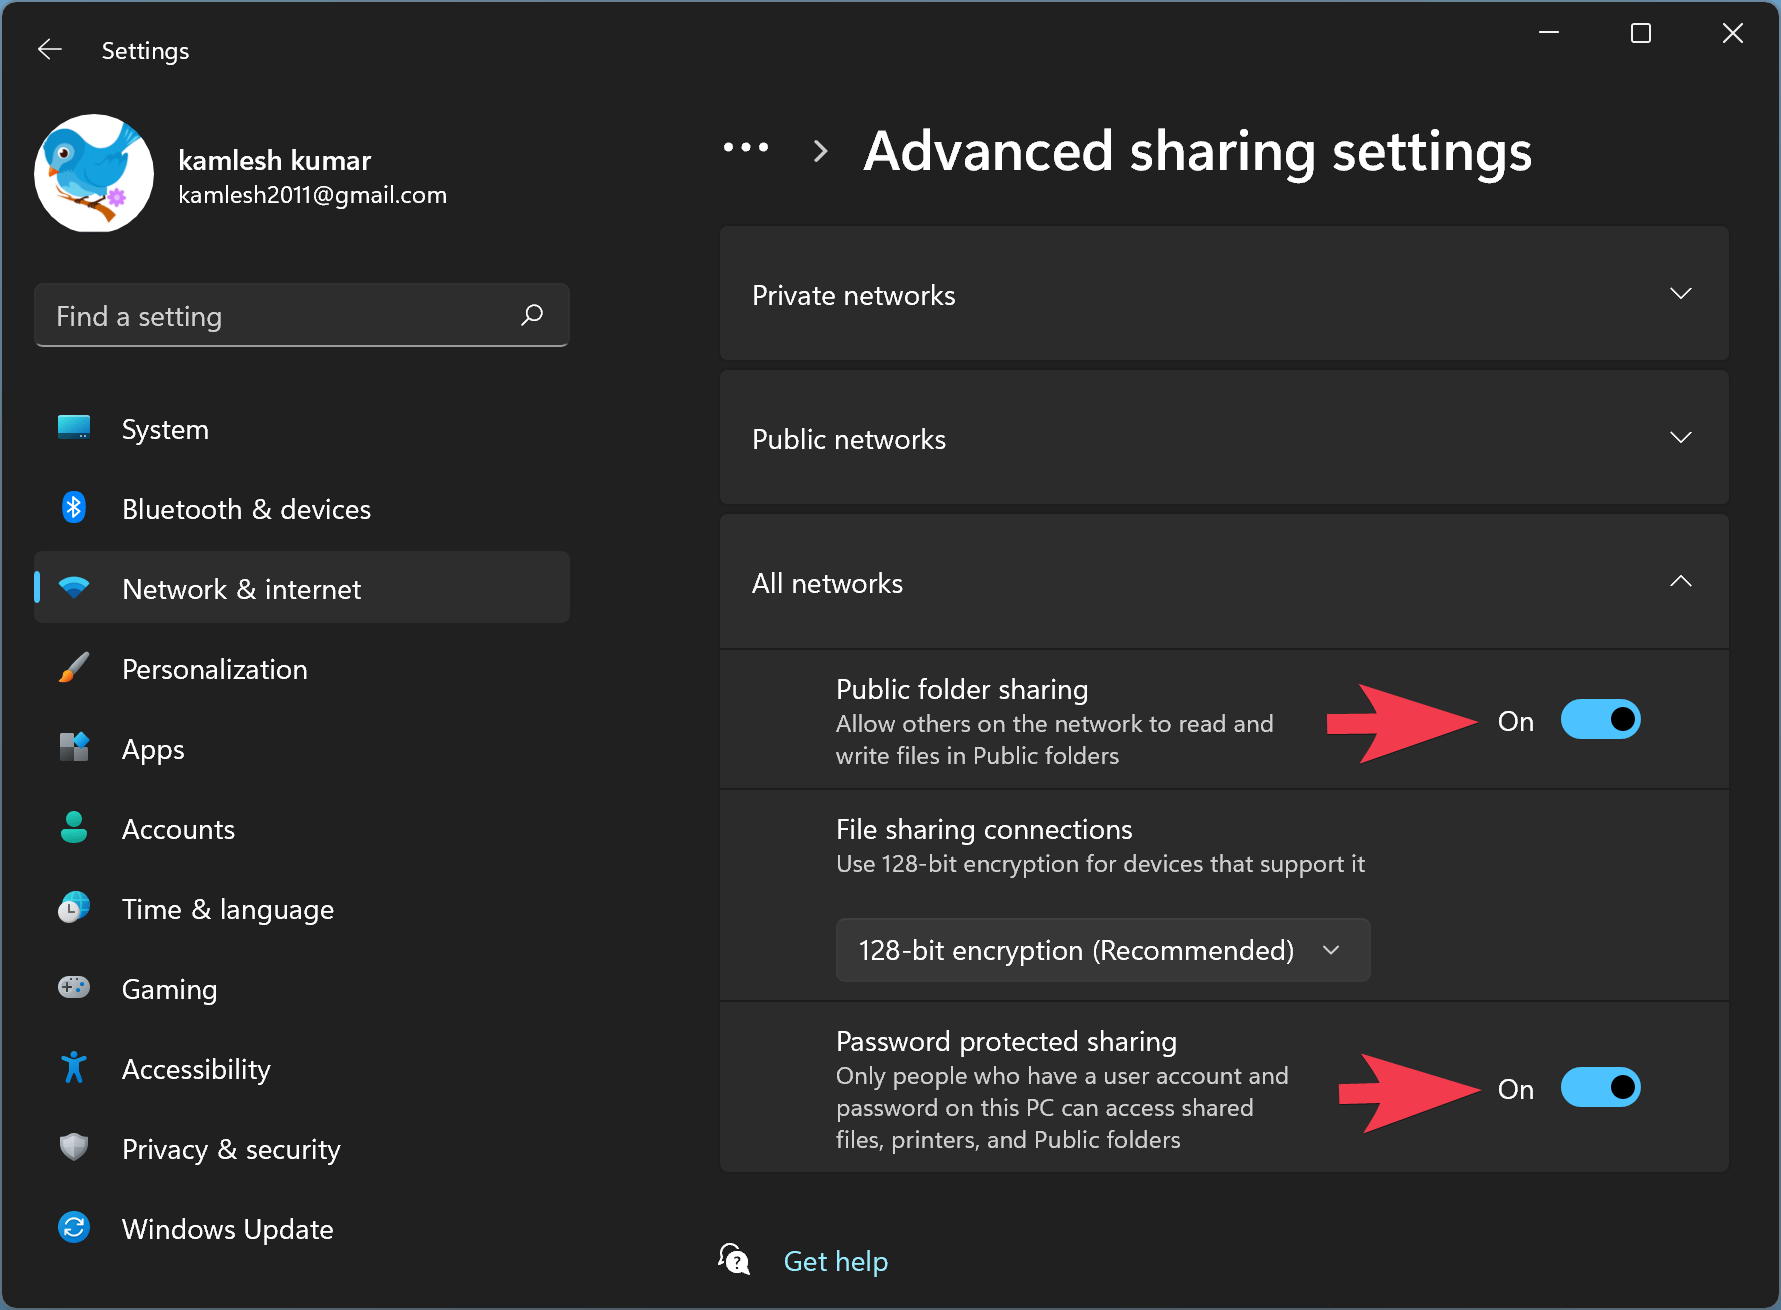Select the System icon in the sidebar
The width and height of the screenshot is (1781, 1310).
(73, 428)
